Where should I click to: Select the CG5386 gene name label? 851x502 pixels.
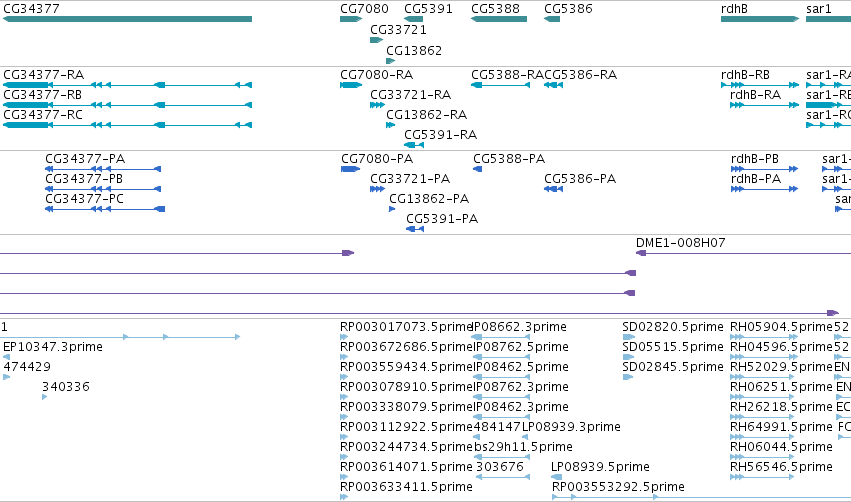click(568, 9)
